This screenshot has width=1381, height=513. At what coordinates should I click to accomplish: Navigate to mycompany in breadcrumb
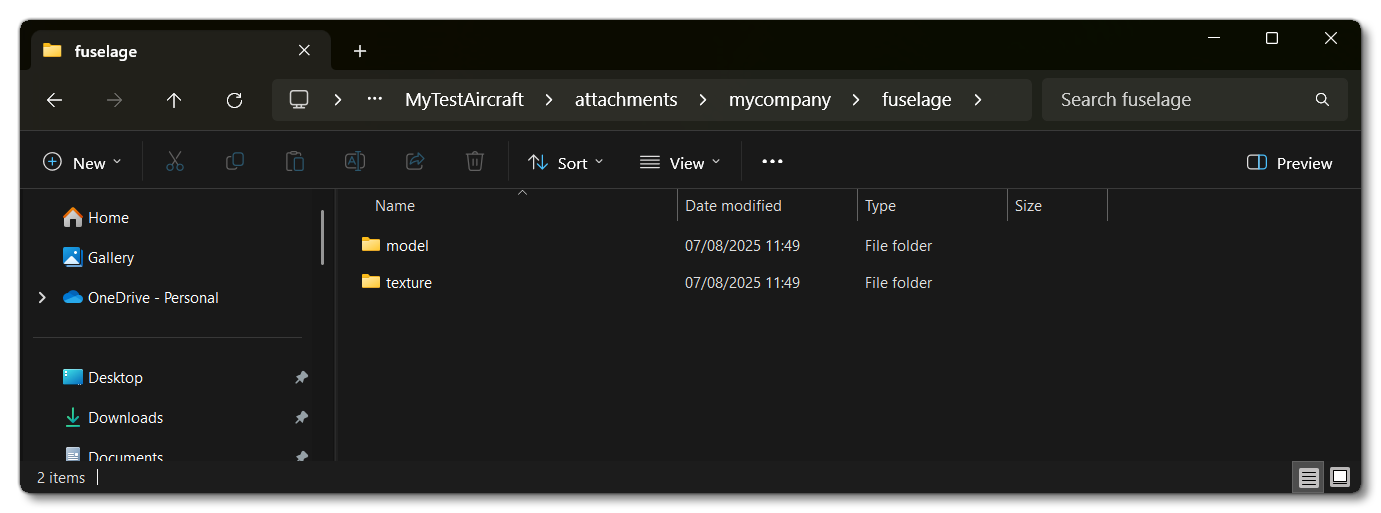click(780, 100)
